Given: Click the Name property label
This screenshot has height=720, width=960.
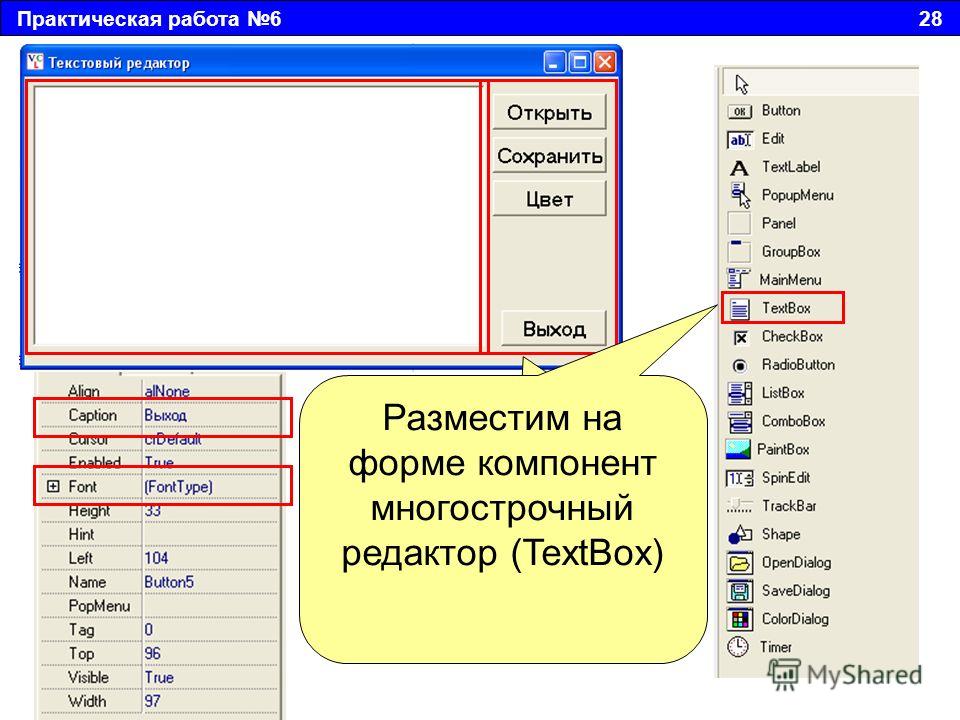Looking at the screenshot, I should pyautogui.click(x=87, y=582).
